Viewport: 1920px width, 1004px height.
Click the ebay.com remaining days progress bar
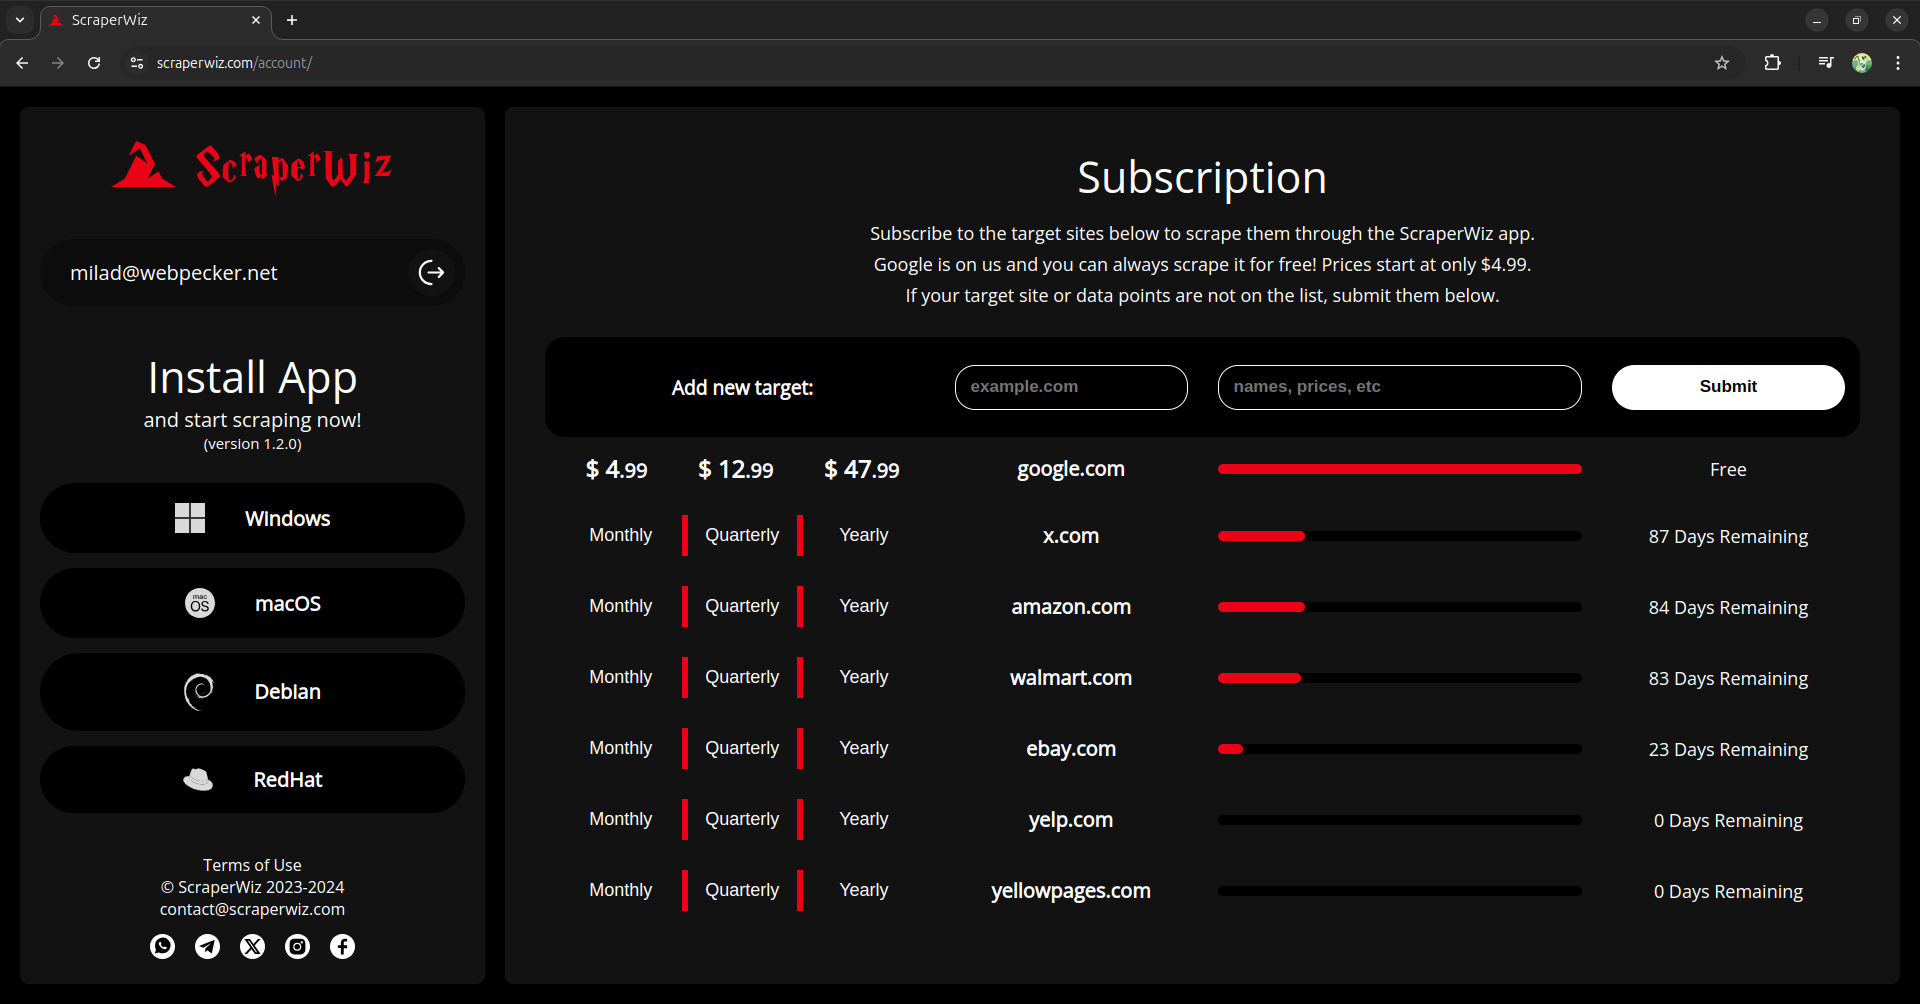pyautogui.click(x=1399, y=749)
